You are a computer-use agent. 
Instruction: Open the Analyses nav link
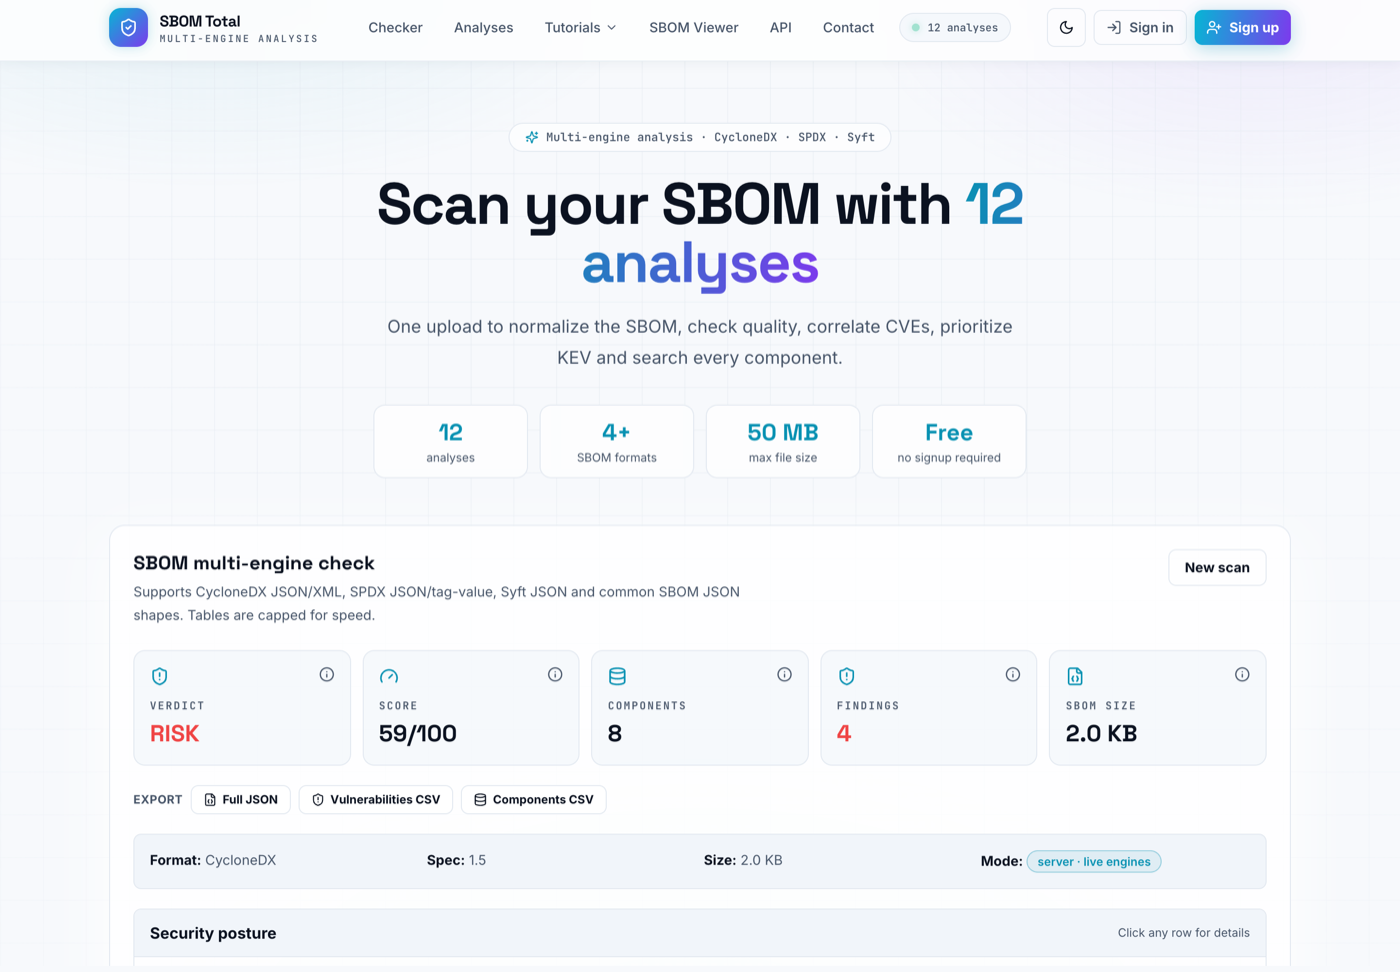(484, 28)
